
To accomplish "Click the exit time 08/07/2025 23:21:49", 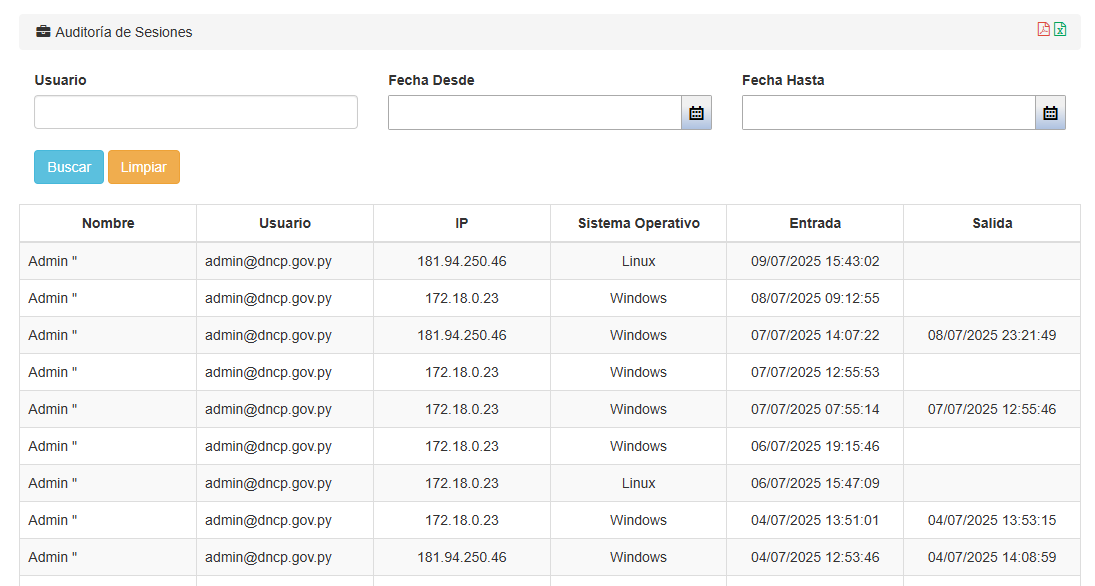I will click(992, 335).
